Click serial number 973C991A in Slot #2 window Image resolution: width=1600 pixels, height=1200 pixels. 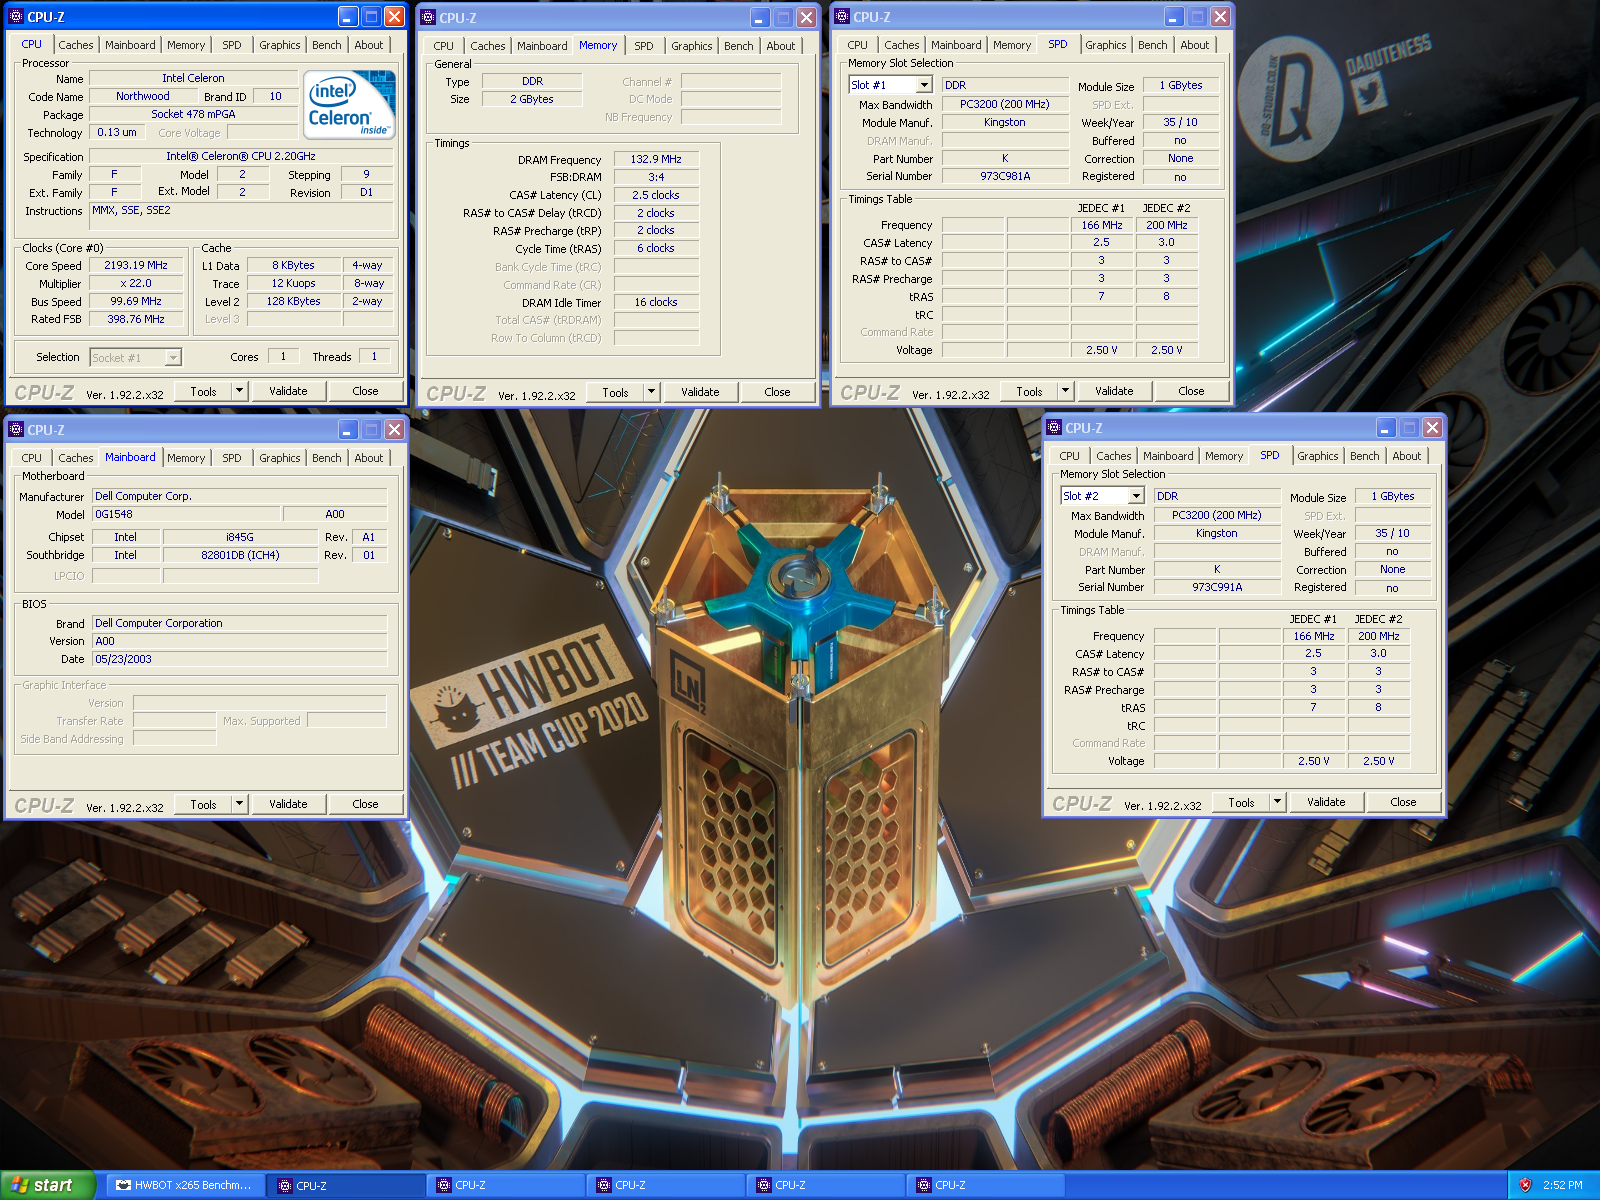1217,588
